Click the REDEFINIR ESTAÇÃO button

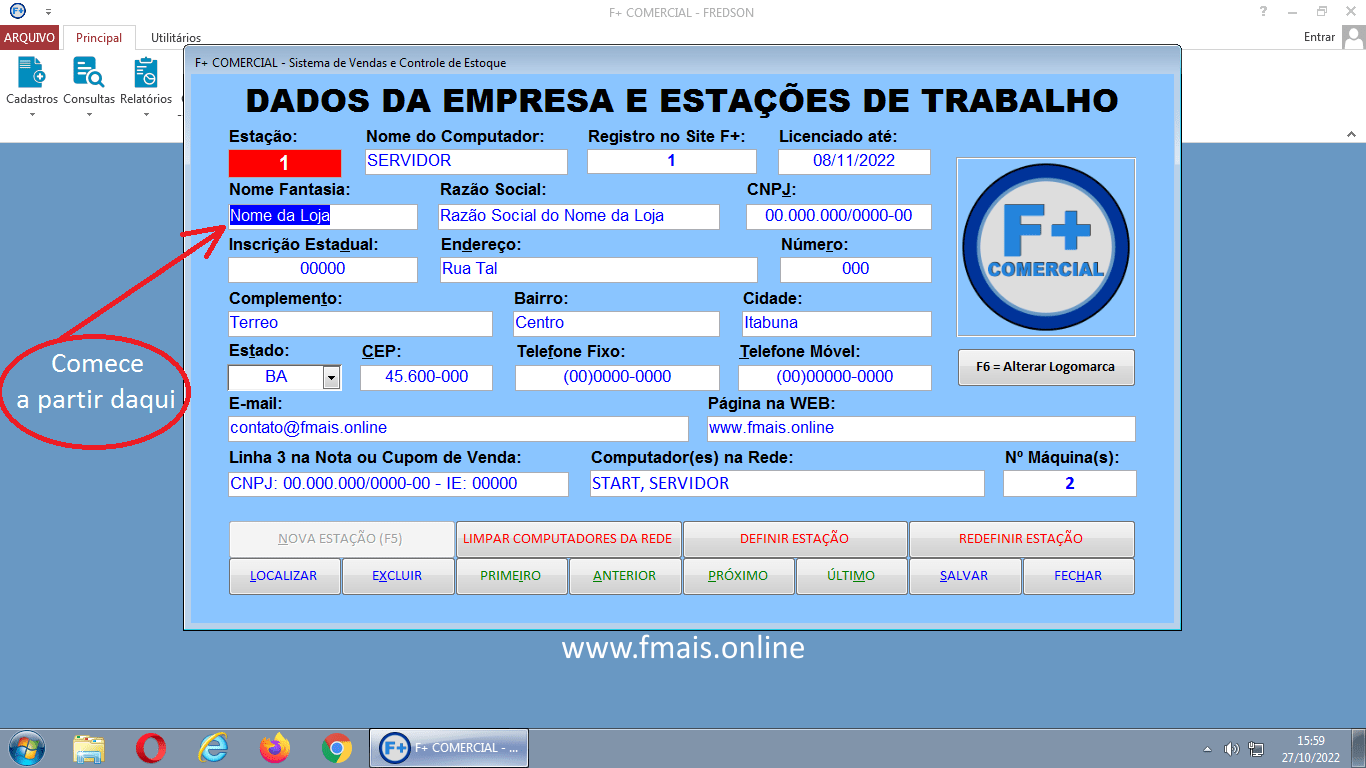pos(1021,539)
